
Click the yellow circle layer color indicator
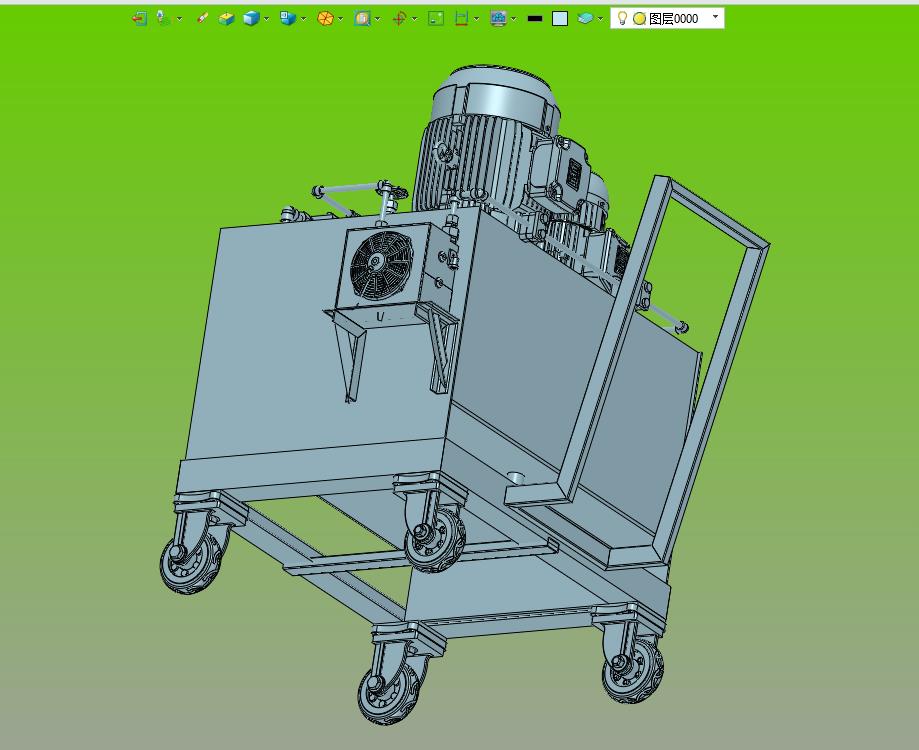pos(639,19)
